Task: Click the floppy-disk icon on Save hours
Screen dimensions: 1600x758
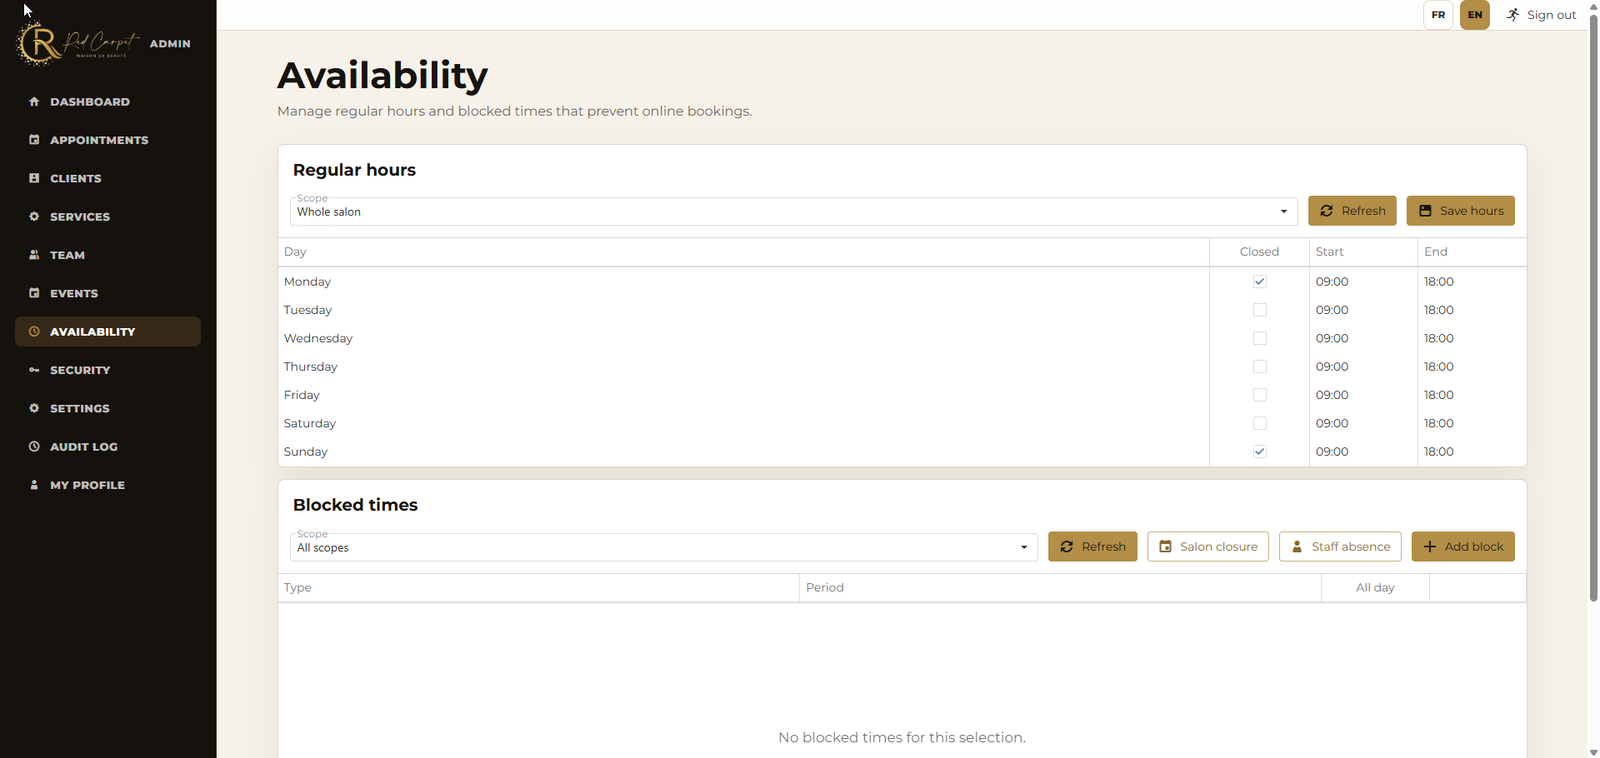Action: point(1425,211)
